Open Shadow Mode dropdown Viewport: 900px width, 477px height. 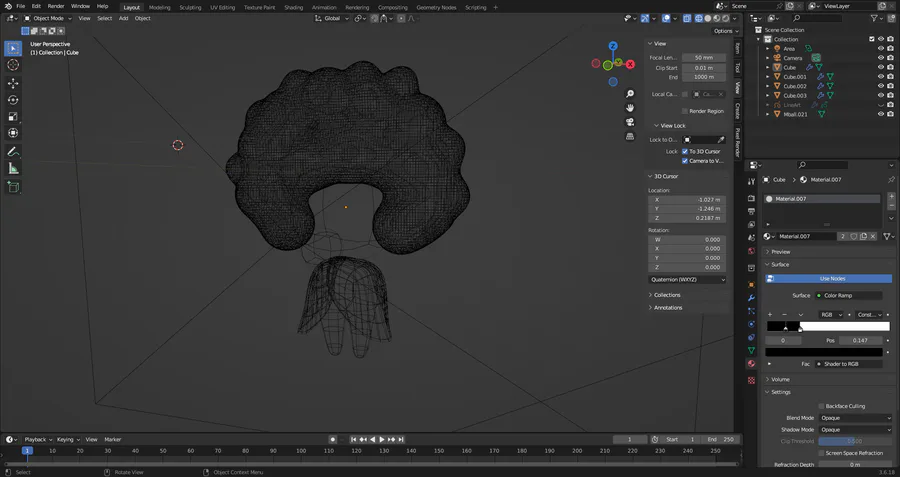(855, 429)
